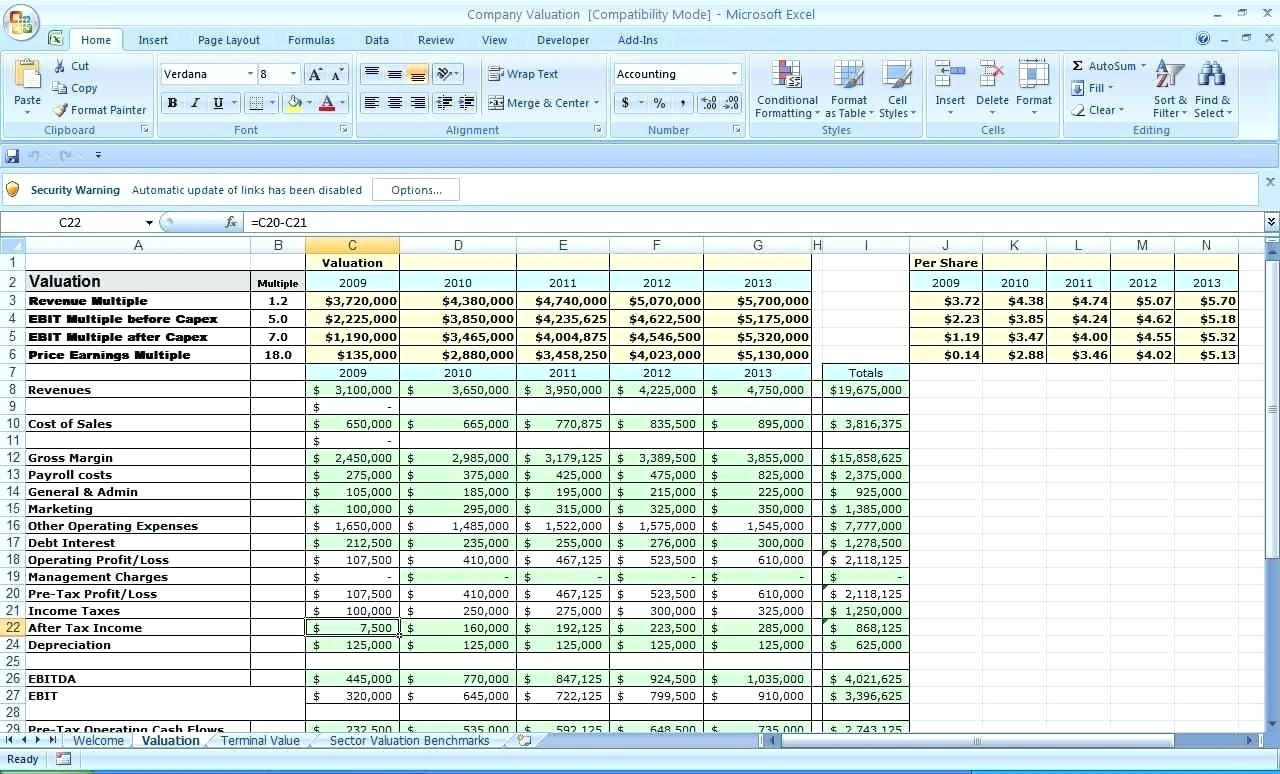Click Sort & Filter in Editing group
This screenshot has height=774, width=1280.
(1168, 88)
